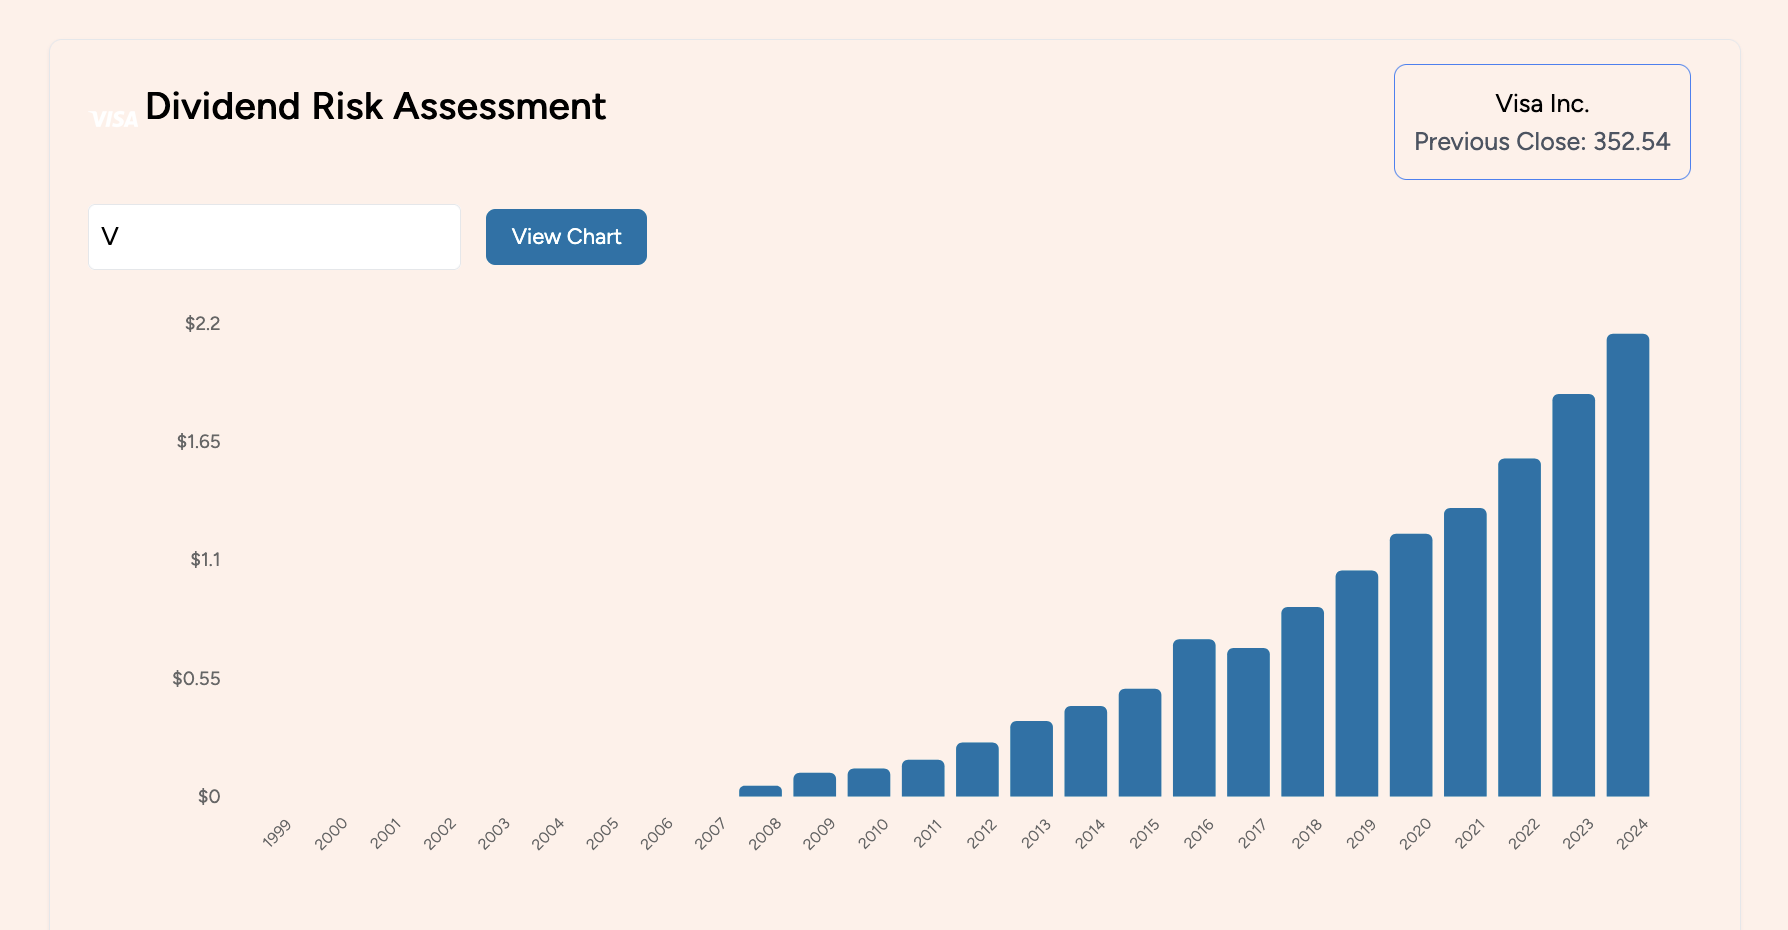Viewport: 1788px width, 930px height.
Task: Click the small 2008 dividend bar
Action: point(760,791)
